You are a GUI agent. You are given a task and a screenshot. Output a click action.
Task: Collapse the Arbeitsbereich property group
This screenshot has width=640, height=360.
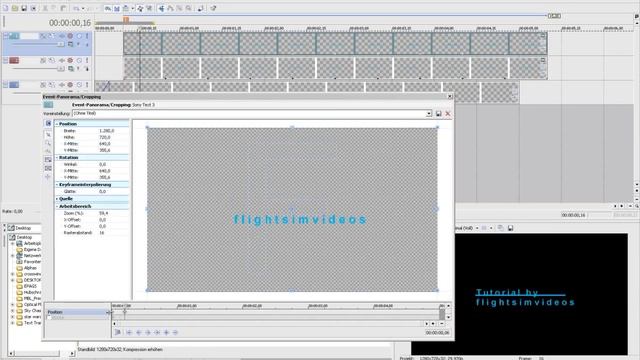(57, 207)
